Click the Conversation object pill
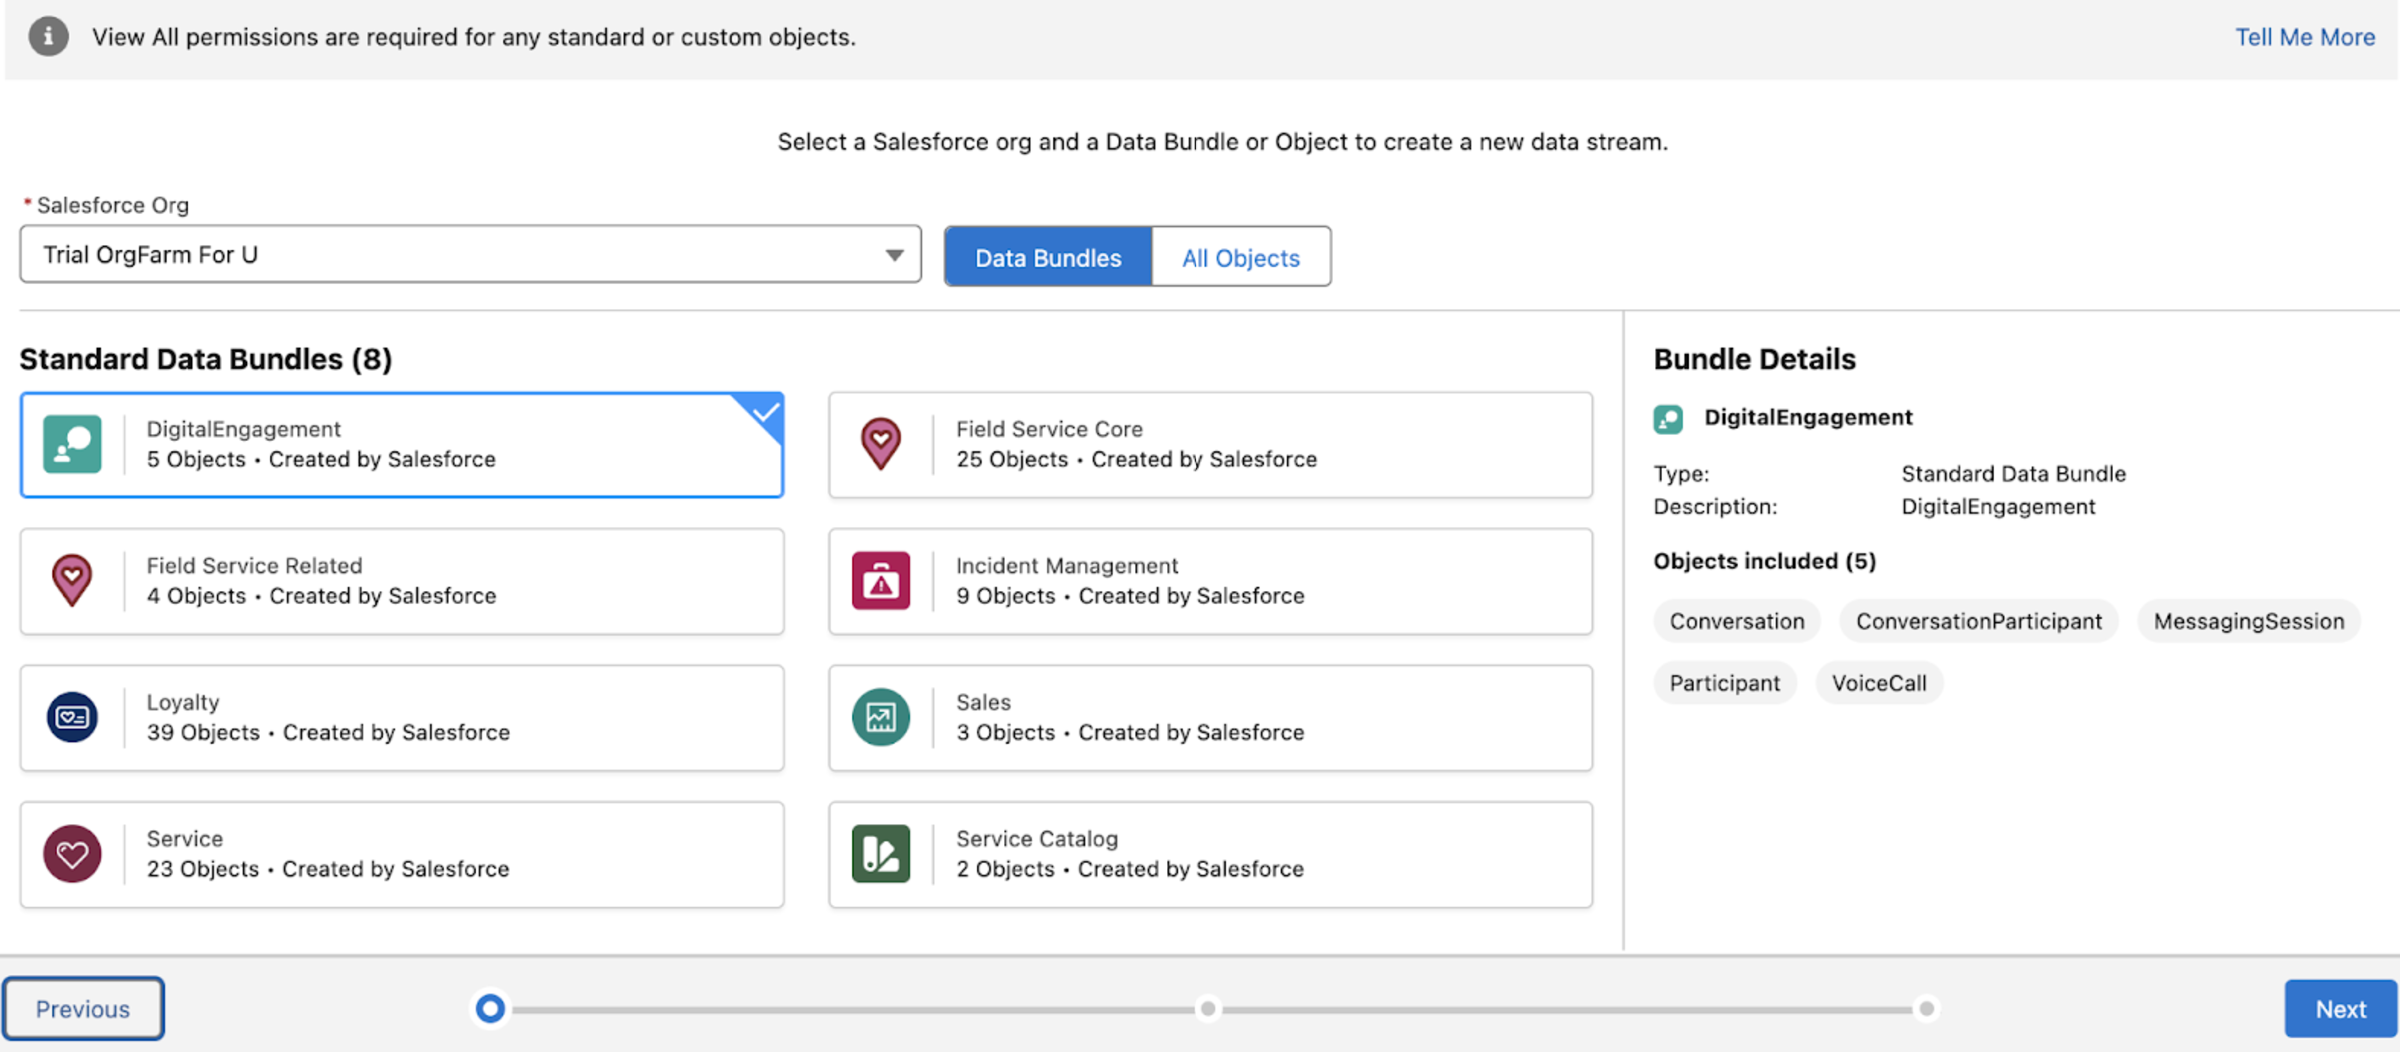Image resolution: width=2400 pixels, height=1052 pixels. [1737, 621]
